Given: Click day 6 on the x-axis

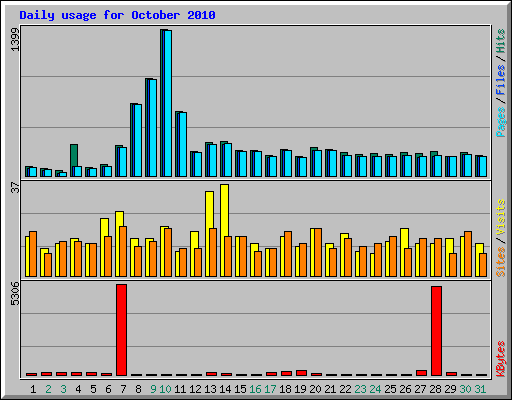Looking at the screenshot, I should click(108, 389).
